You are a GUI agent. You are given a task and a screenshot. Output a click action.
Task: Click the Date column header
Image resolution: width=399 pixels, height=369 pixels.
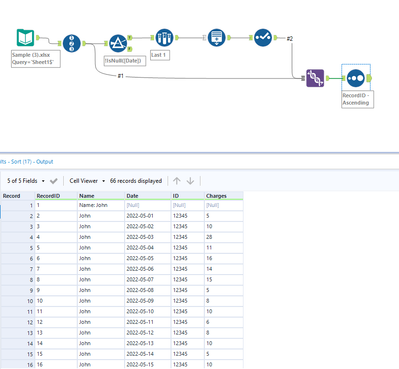tap(148, 196)
